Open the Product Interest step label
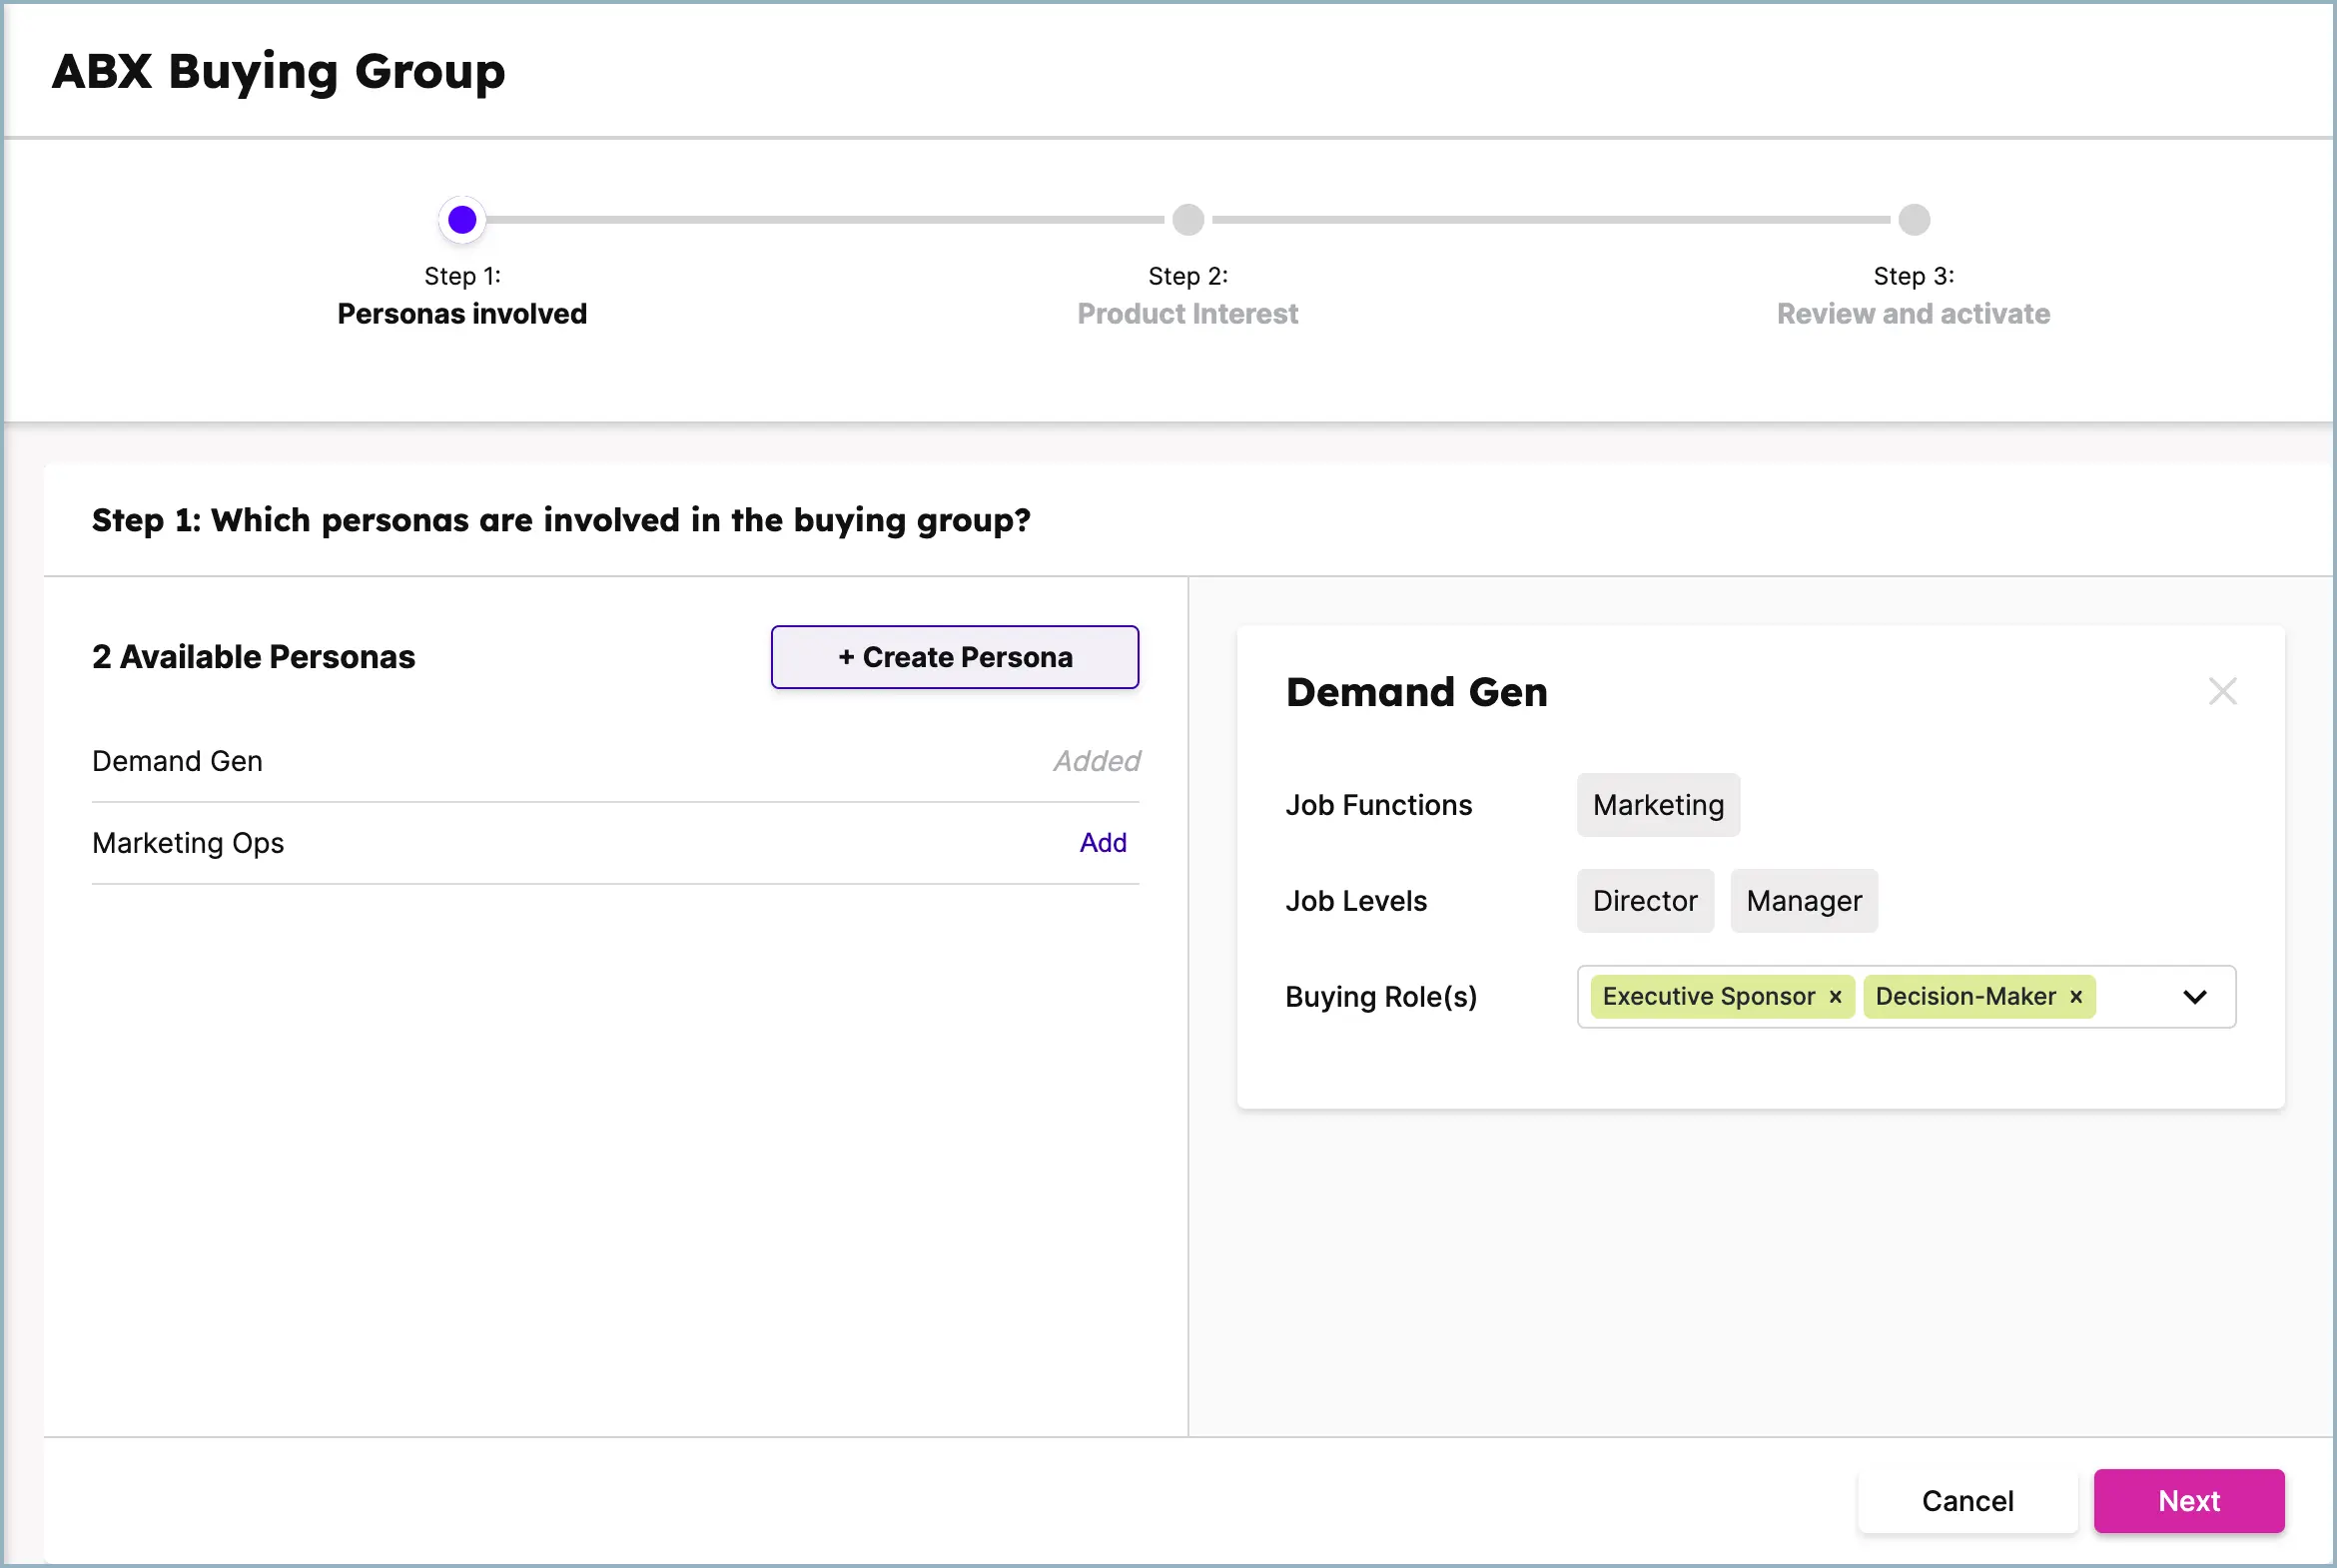2337x1568 pixels. (1187, 314)
